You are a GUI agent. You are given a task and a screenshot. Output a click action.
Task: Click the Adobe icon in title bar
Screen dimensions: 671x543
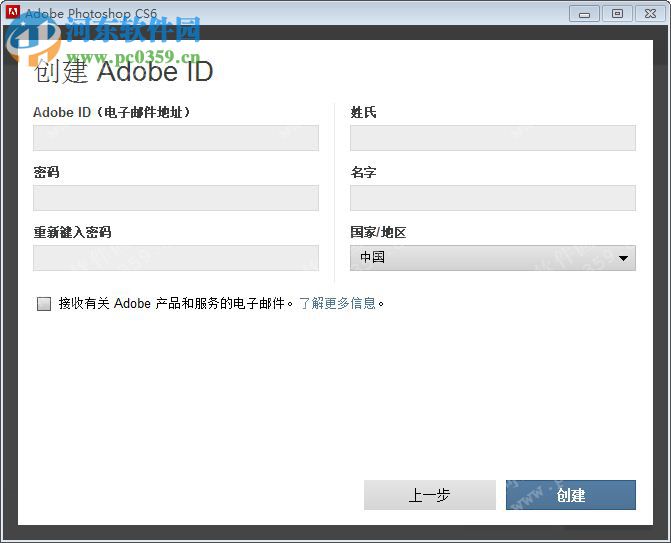click(x=12, y=12)
